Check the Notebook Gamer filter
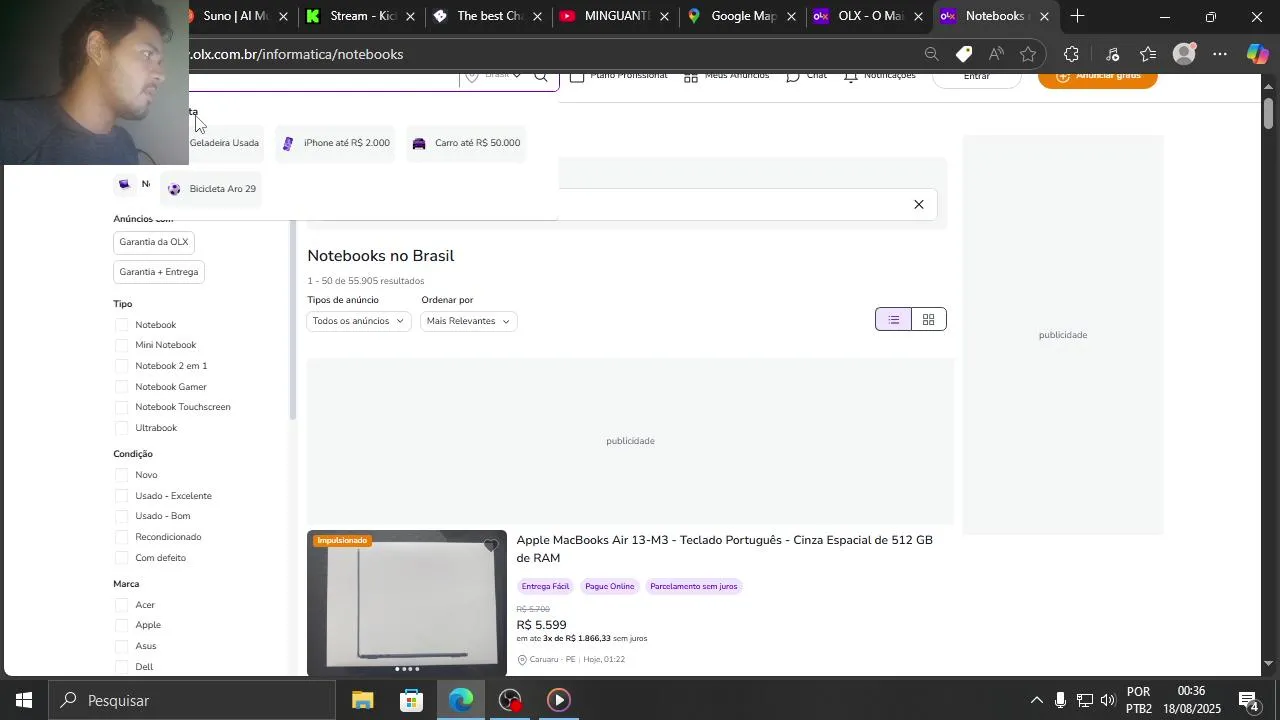 coord(122,387)
